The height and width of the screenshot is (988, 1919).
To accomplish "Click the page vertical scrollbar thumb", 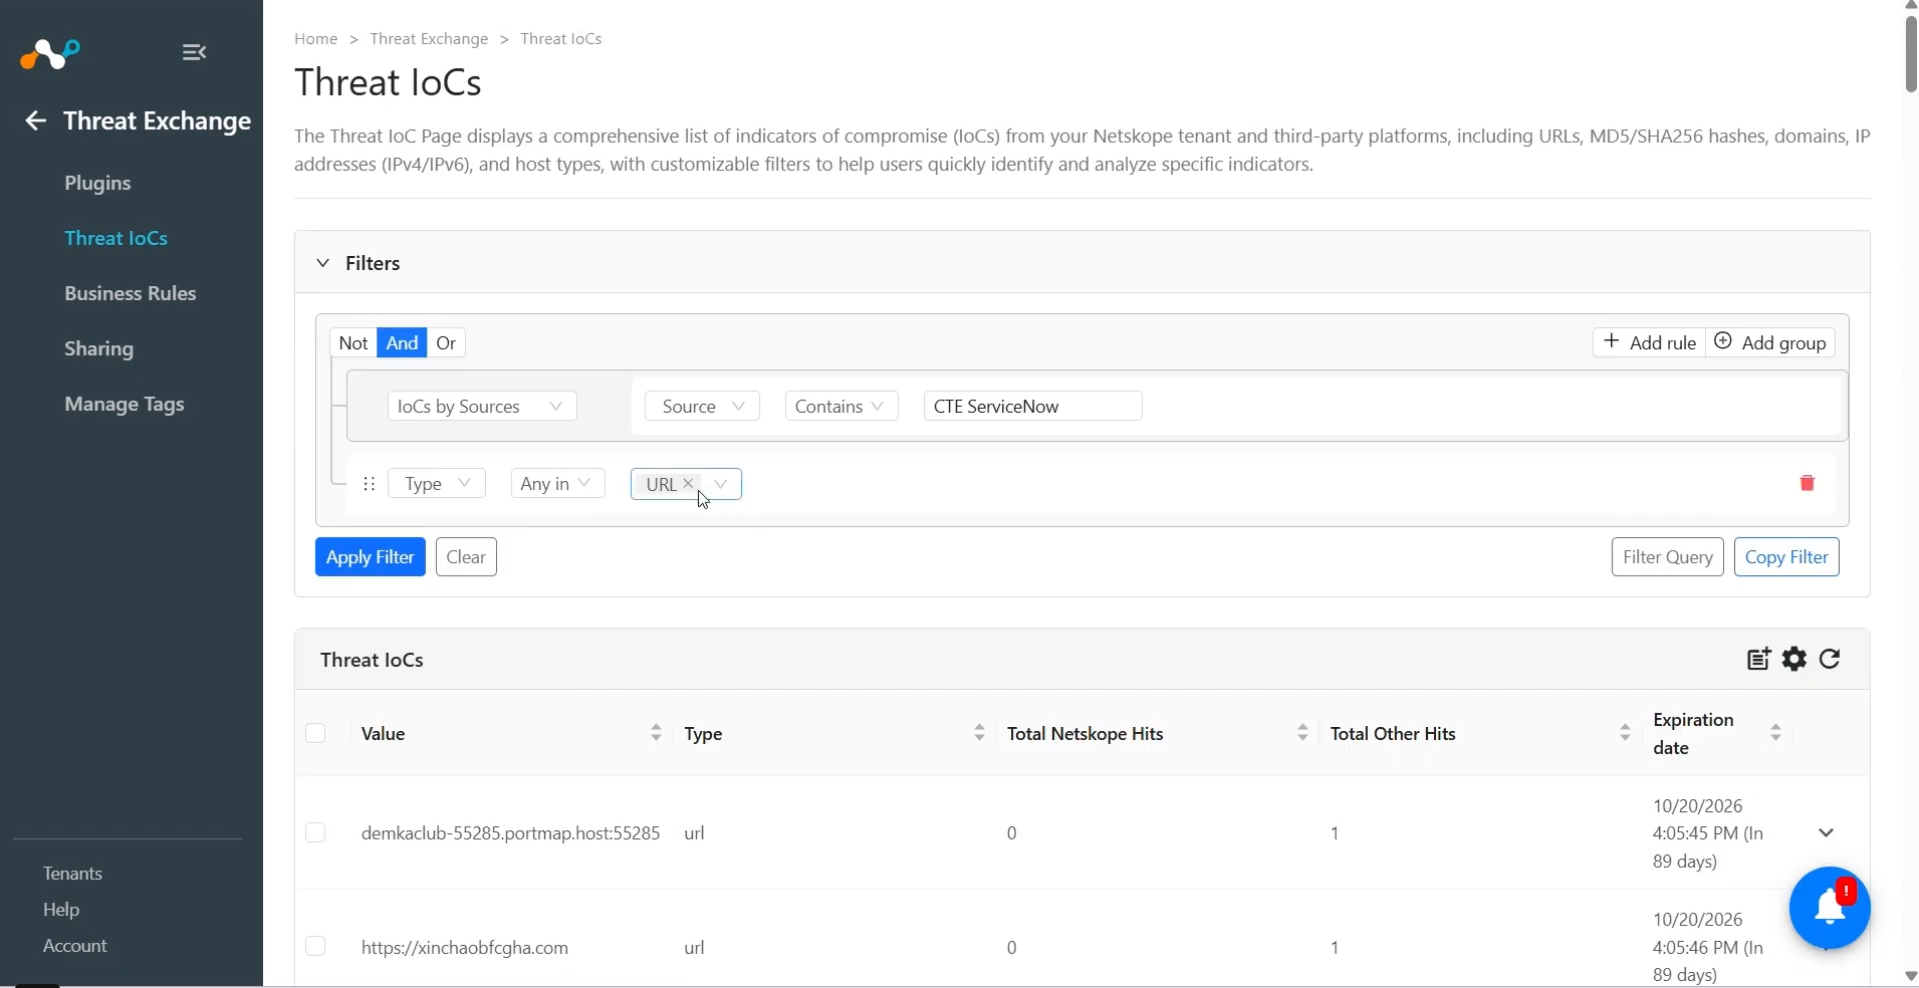I will click(1911, 54).
